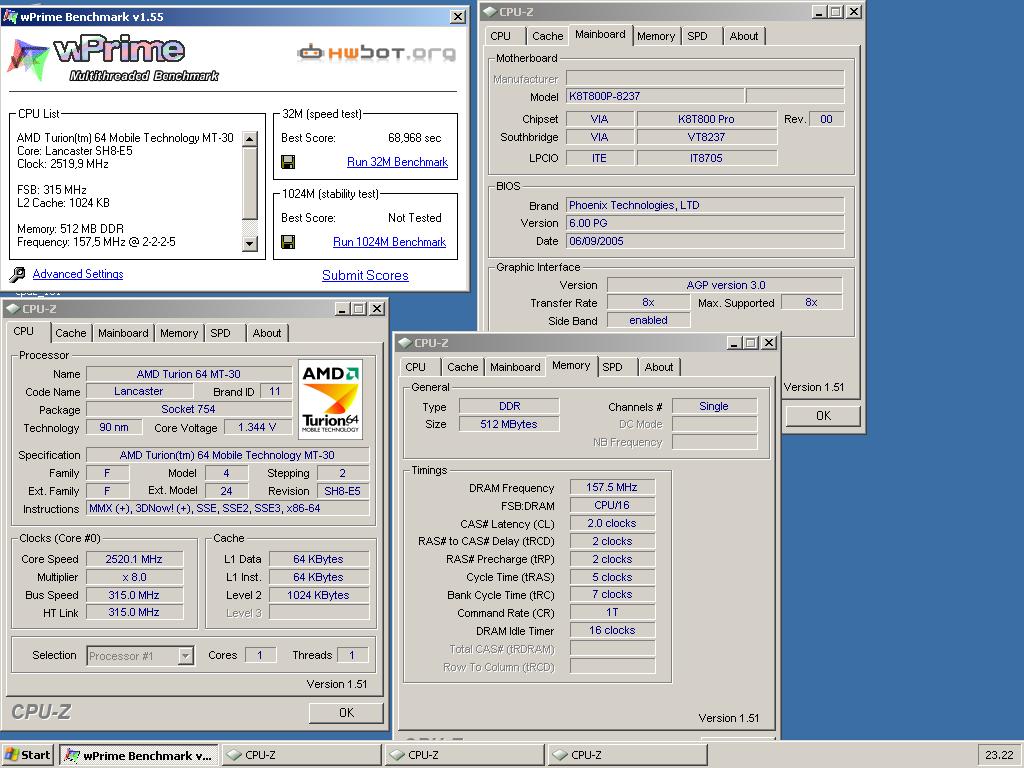Click the Code Name value Lancaster
The height and width of the screenshot is (768, 1024).
[x=139, y=391]
